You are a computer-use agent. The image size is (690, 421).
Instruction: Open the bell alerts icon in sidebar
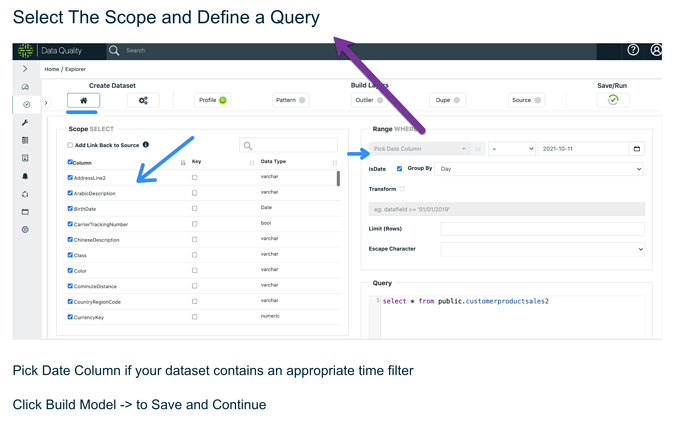pos(25,176)
